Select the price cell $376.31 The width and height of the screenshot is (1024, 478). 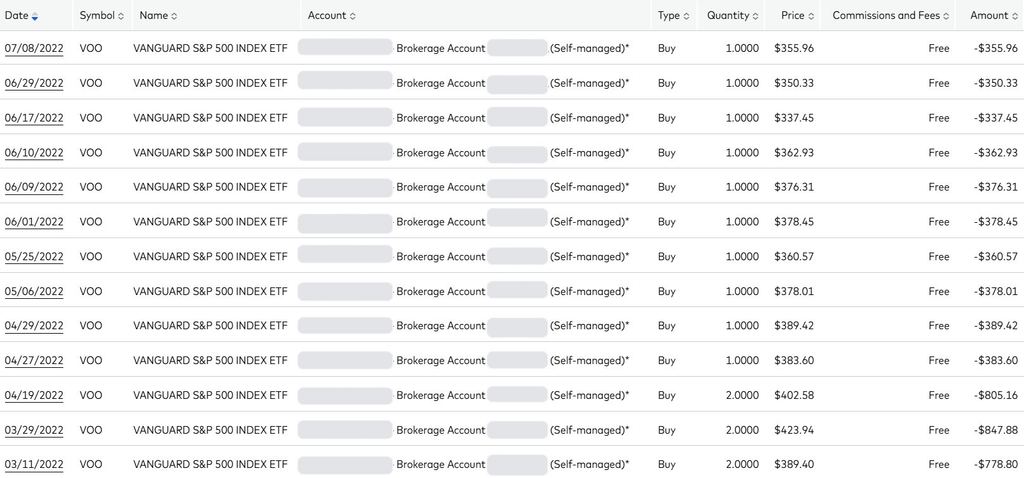click(794, 187)
